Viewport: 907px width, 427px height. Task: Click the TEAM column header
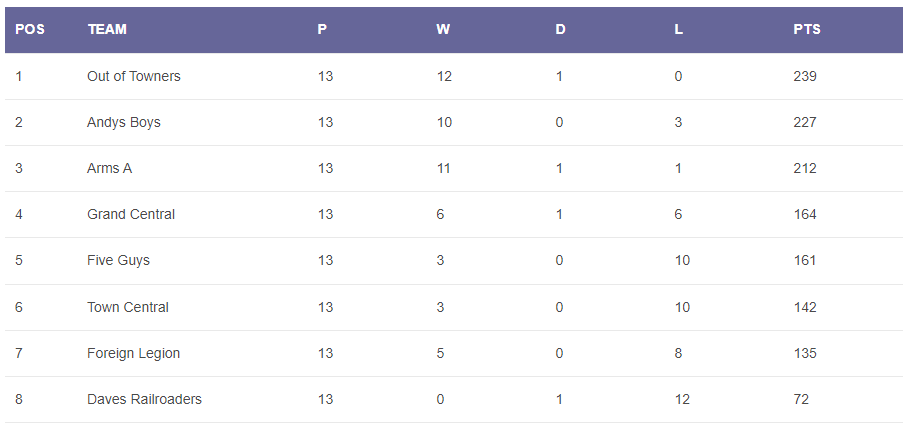(107, 29)
